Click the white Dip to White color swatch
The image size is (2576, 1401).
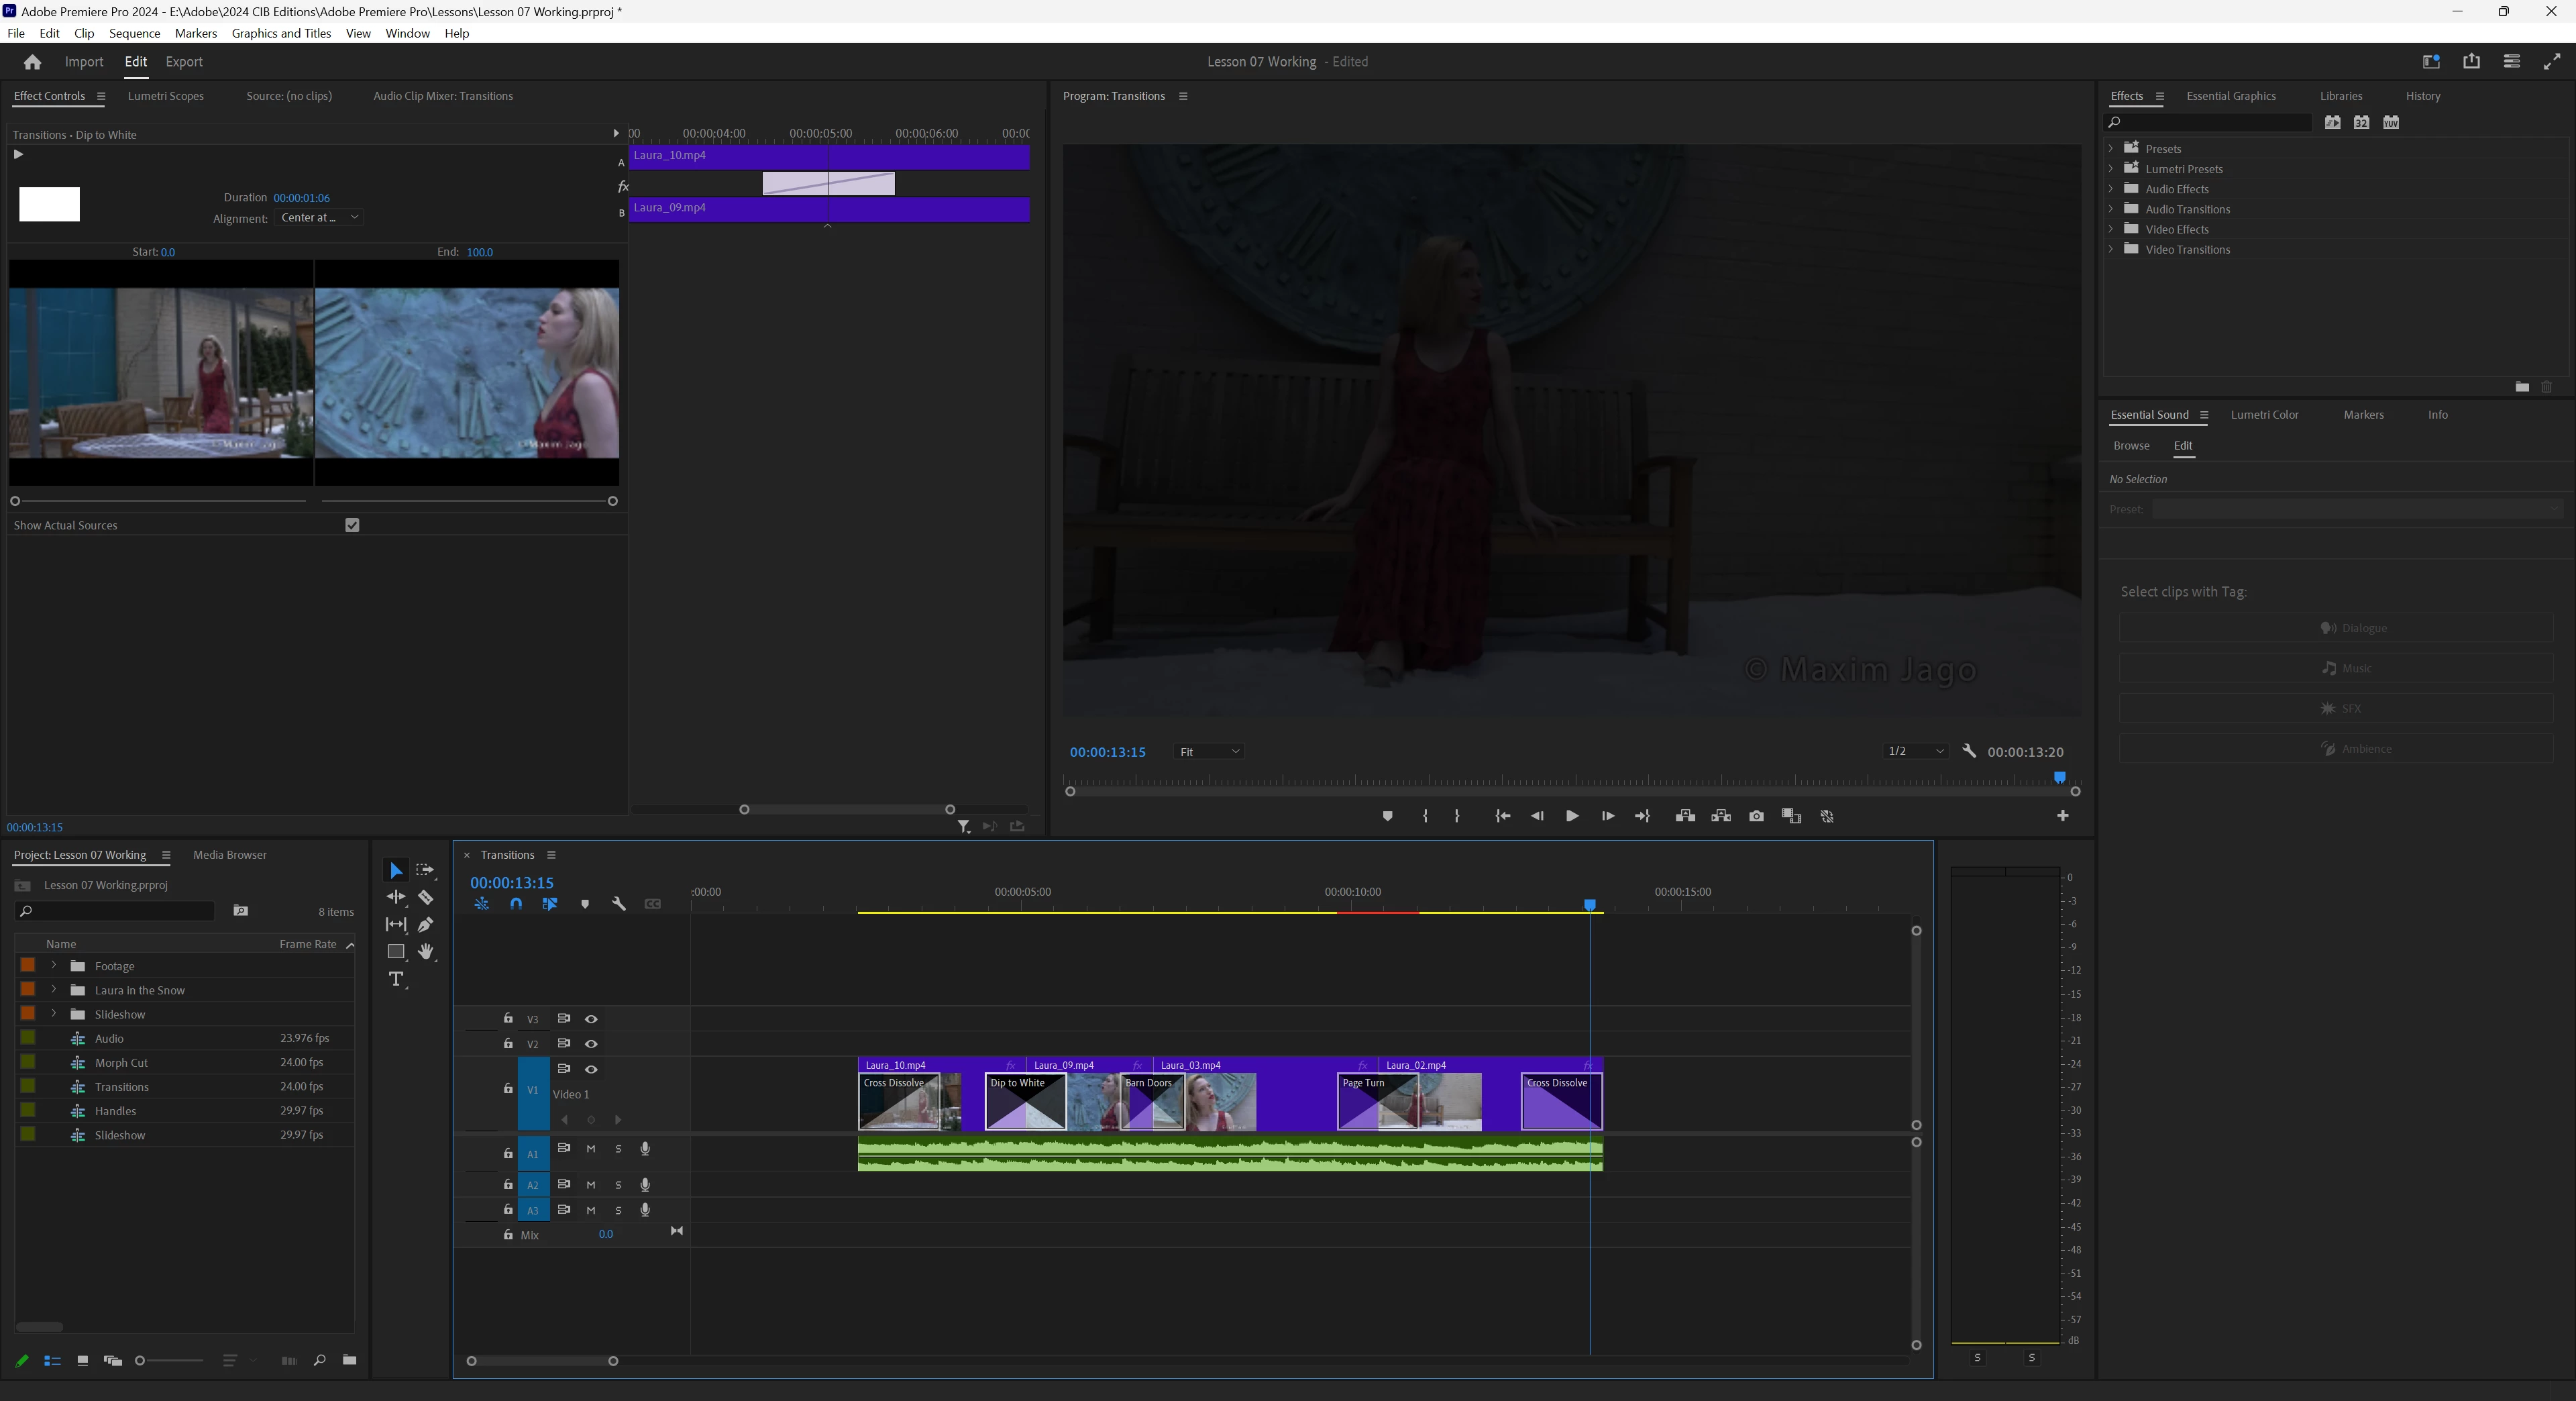click(49, 204)
